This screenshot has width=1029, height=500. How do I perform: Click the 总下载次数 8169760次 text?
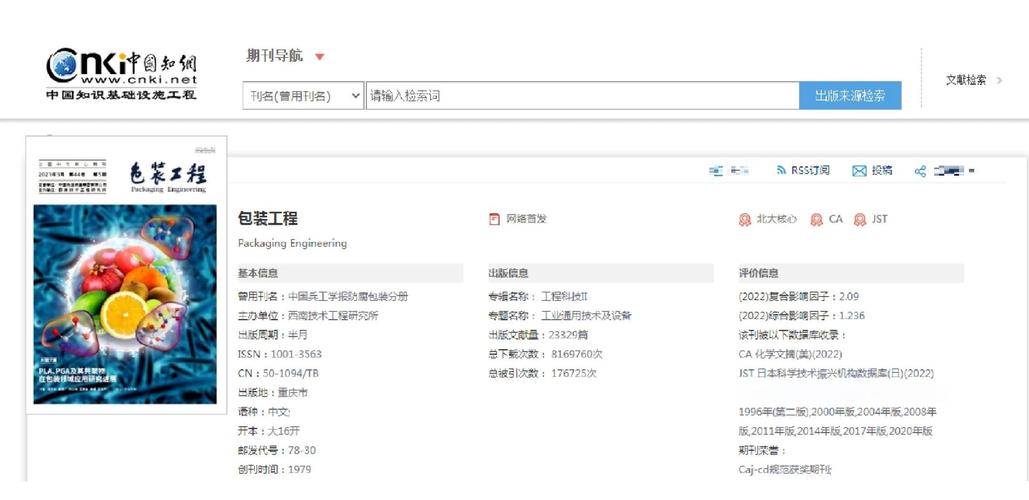[x=545, y=354]
